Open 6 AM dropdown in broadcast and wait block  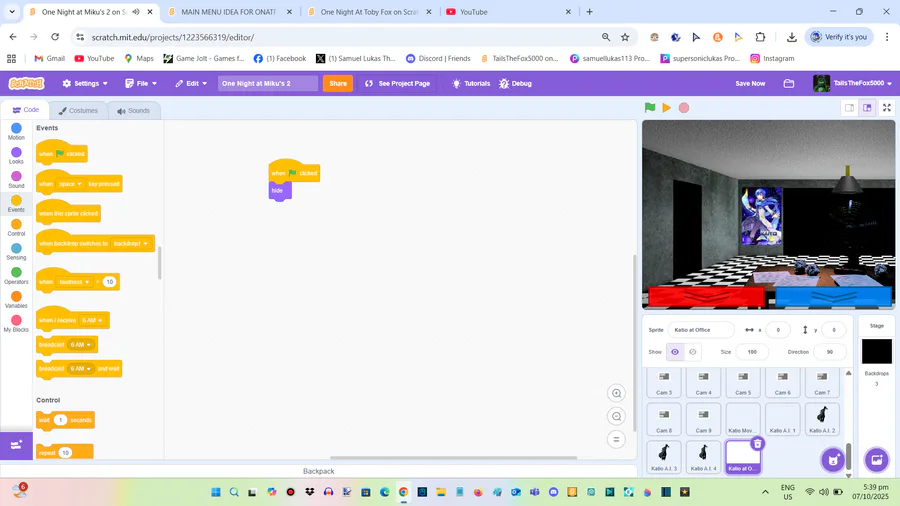pyautogui.click(x=80, y=368)
